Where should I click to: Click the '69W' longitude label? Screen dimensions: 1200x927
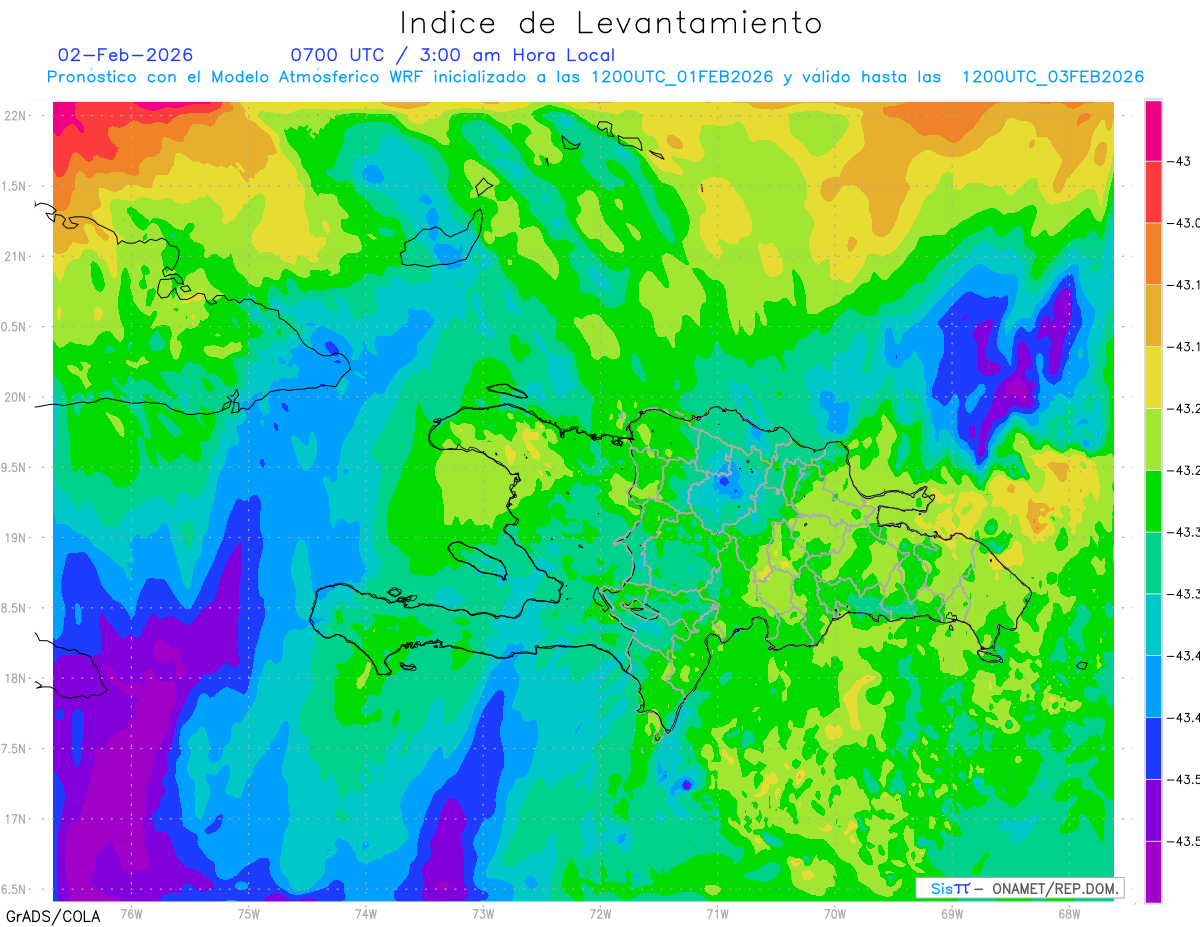click(x=952, y=913)
